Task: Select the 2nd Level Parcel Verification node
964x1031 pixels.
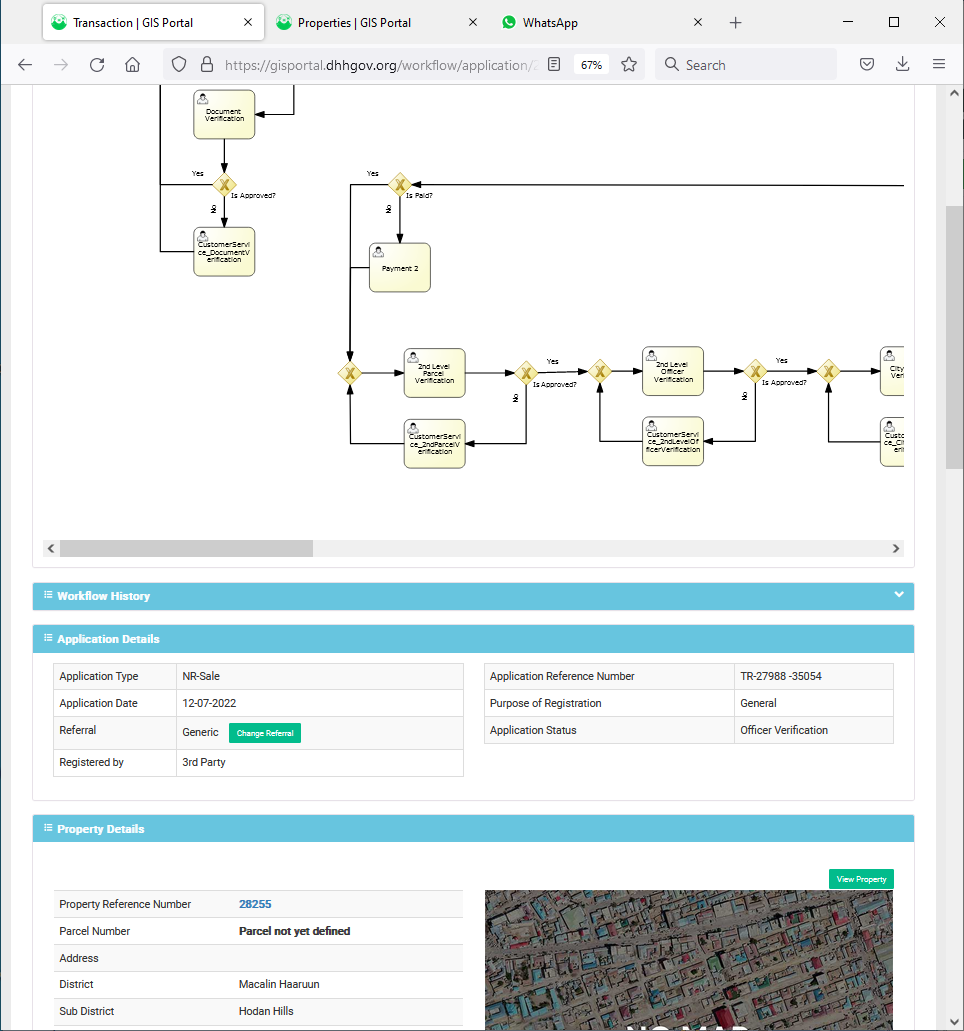Action: 435,373
